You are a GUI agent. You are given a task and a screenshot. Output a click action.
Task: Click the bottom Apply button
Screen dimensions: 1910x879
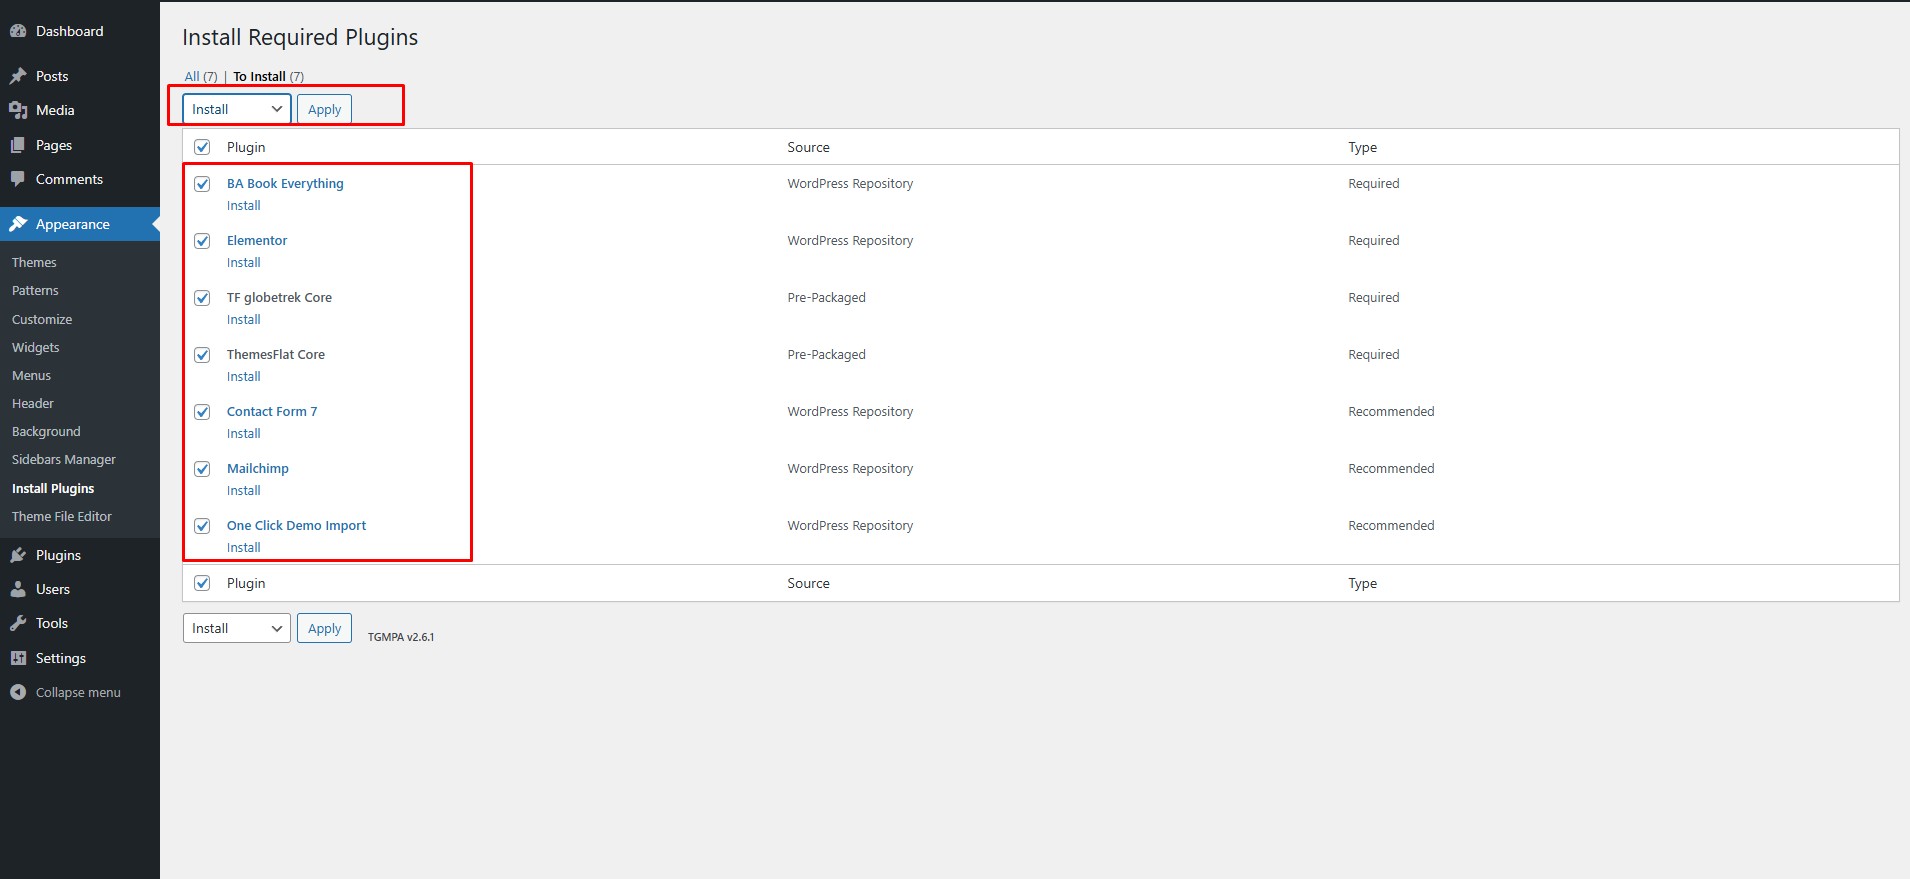324,628
